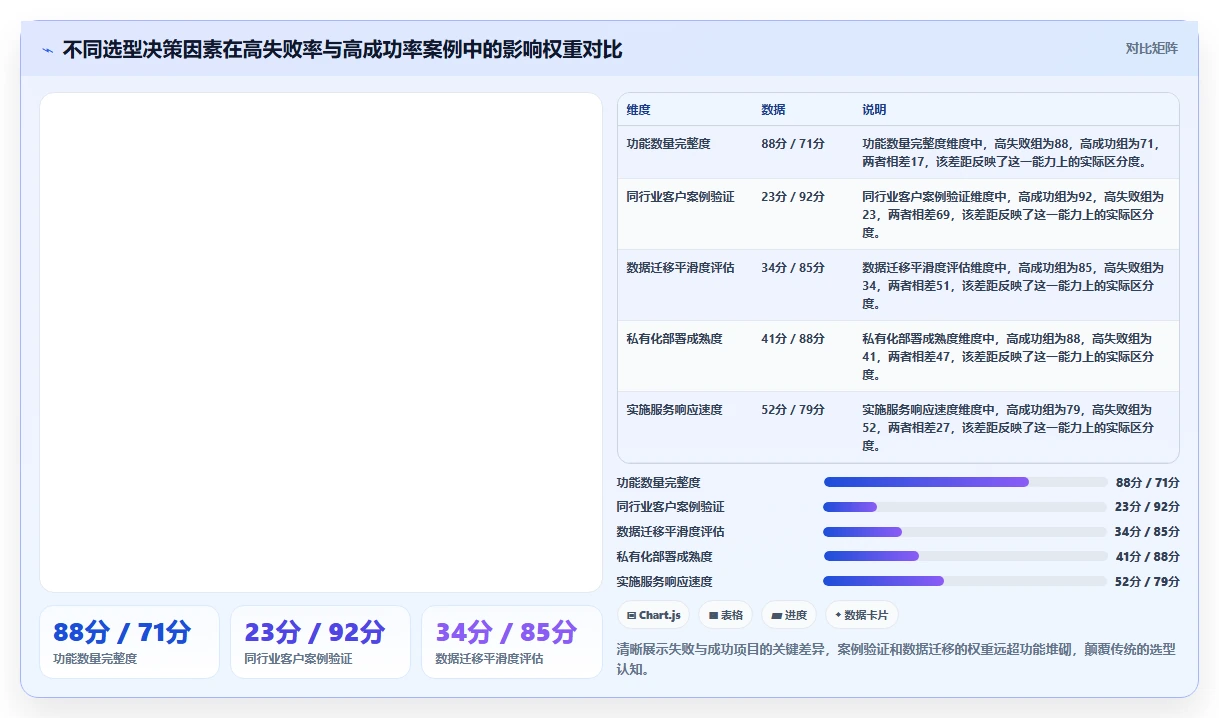The height and width of the screenshot is (718, 1219).
Task: Select the 表格 chip
Action: point(726,615)
